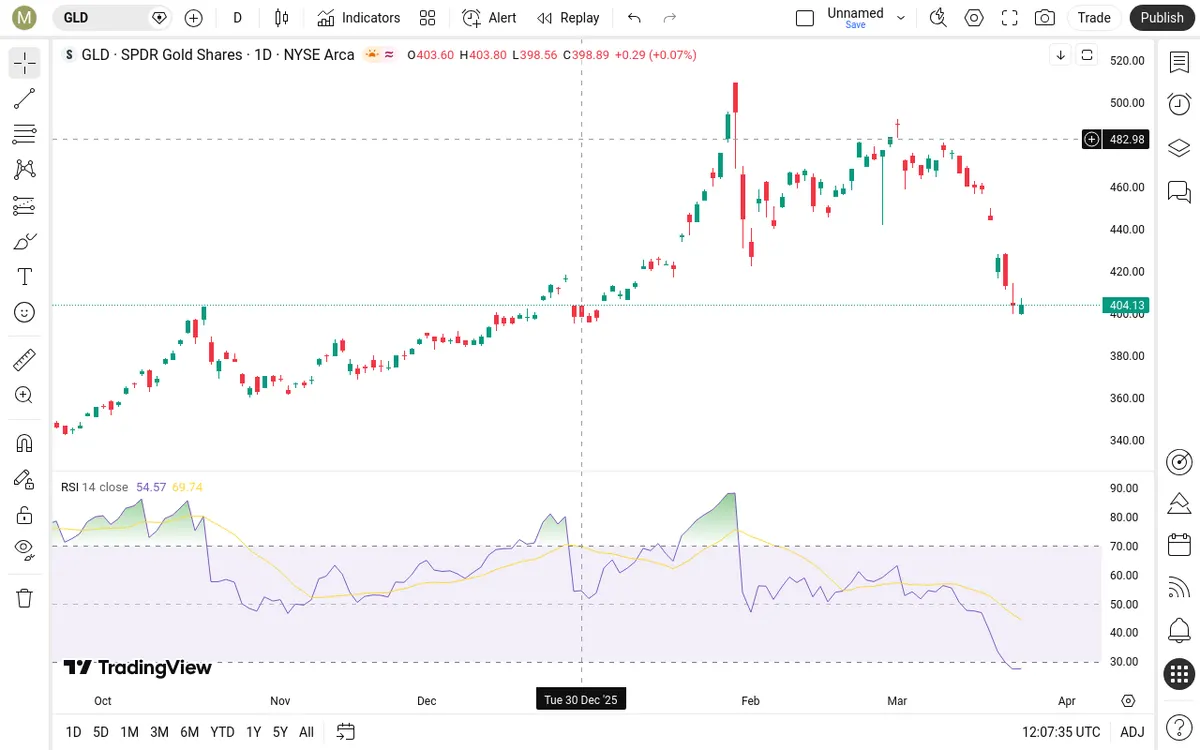Take a chart snapshot with camera
Viewport: 1200px width, 750px height.
point(1045,17)
